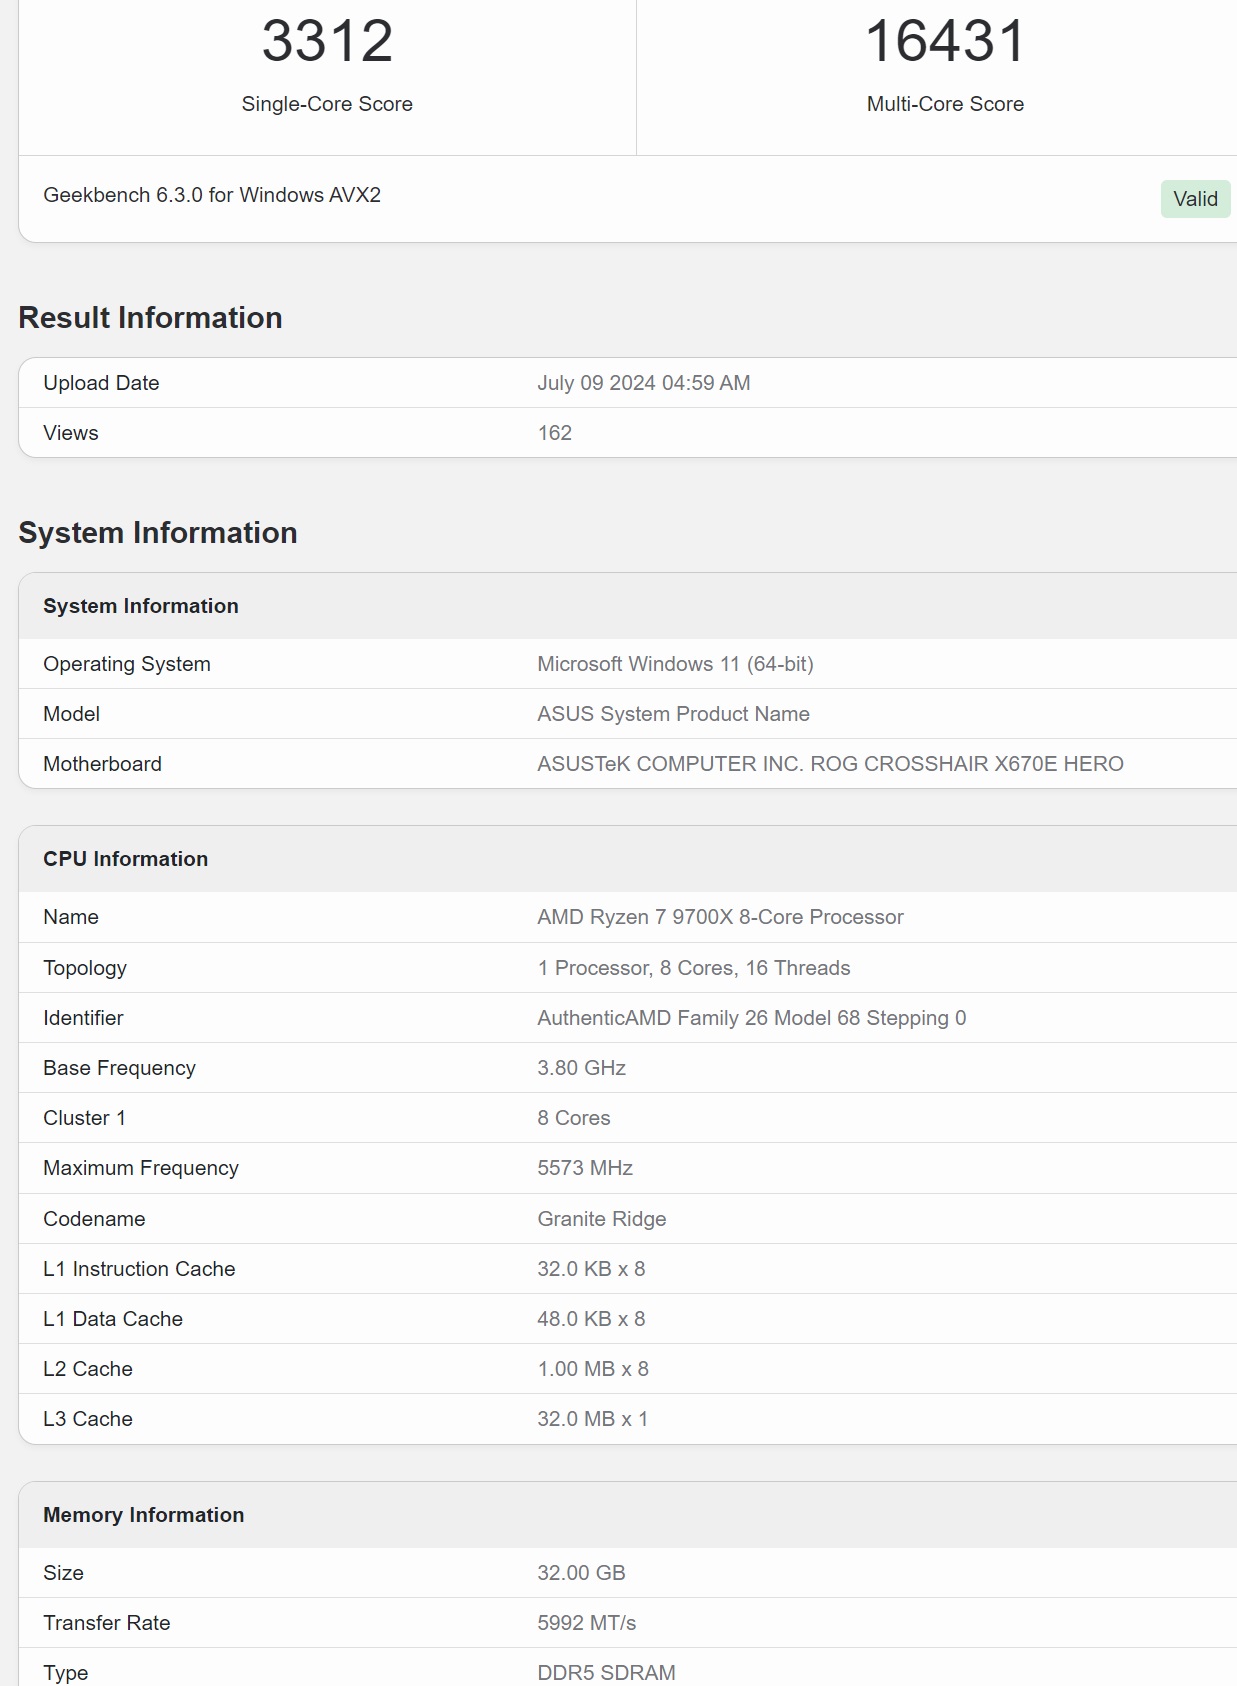Click the green Valid badge
This screenshot has height=1686, width=1237.
point(1195,199)
